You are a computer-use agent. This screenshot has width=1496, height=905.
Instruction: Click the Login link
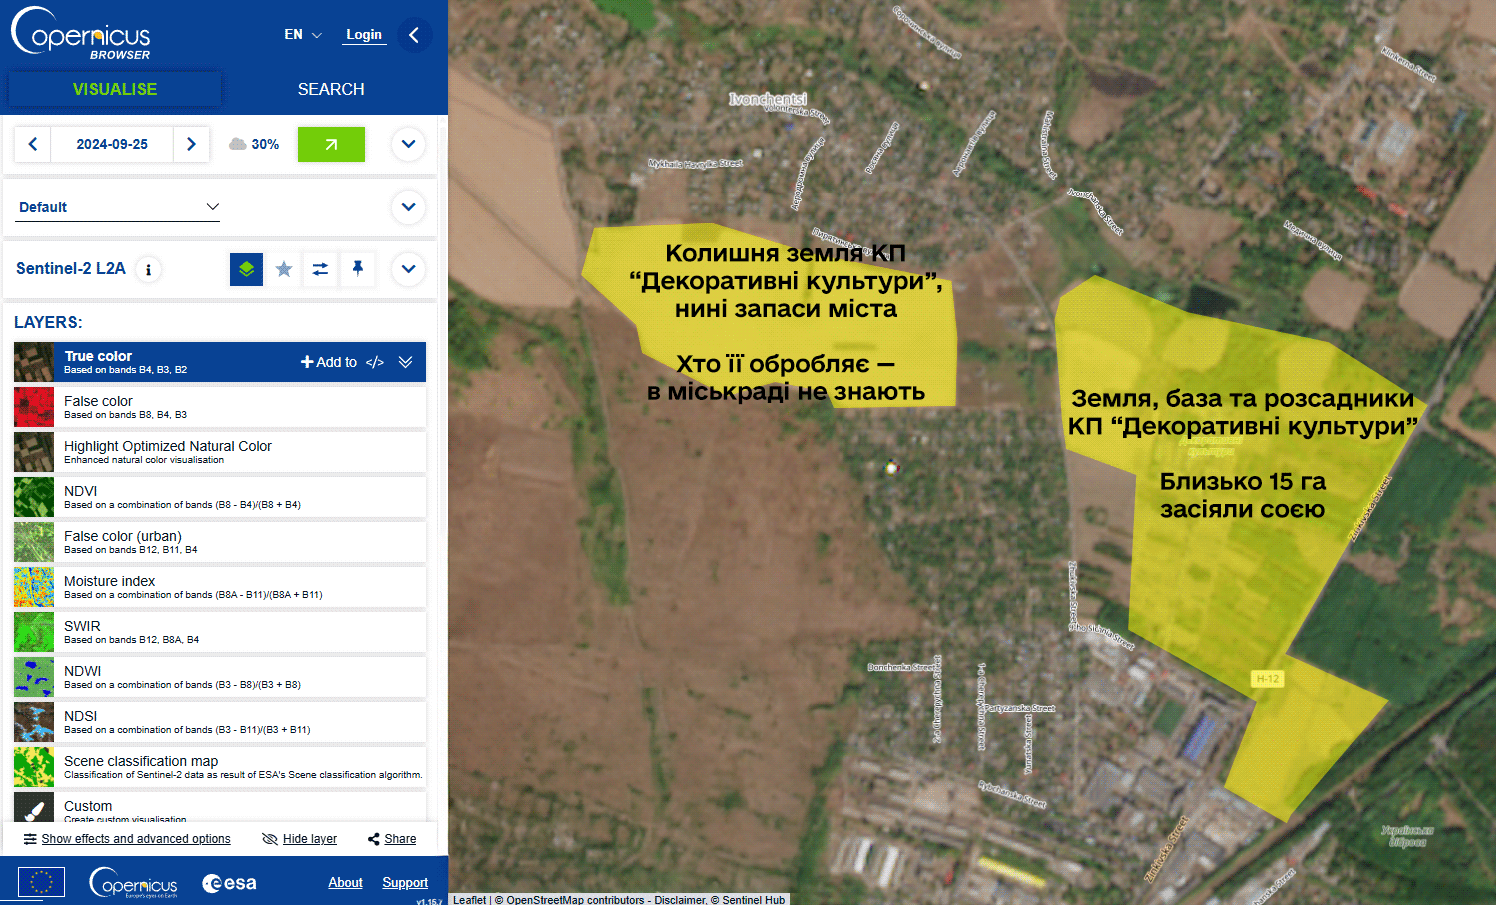tap(364, 34)
